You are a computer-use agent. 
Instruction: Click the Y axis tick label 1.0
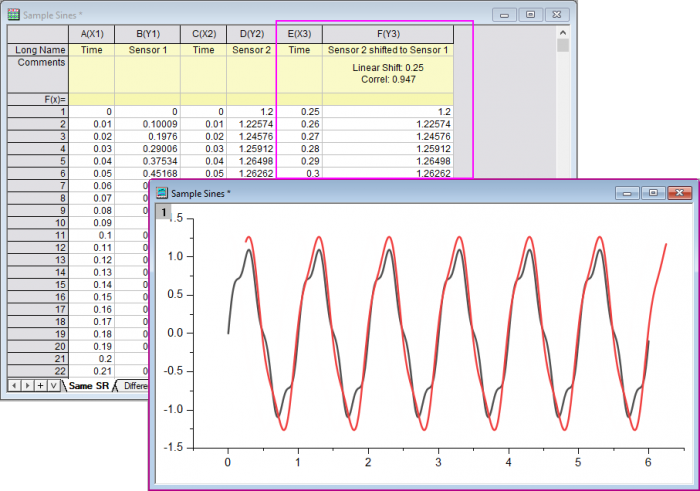(x=175, y=256)
